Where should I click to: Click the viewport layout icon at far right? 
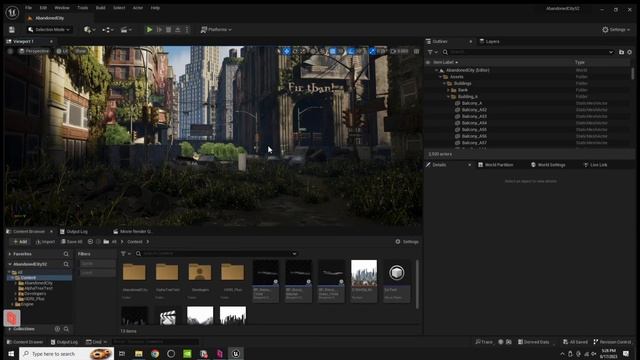pyautogui.click(x=416, y=51)
